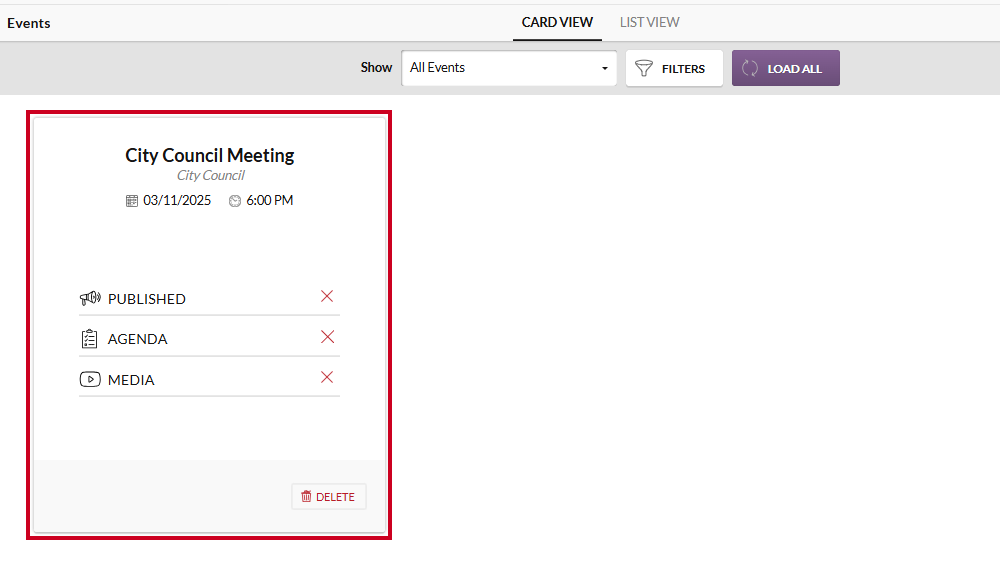Image resolution: width=1000 pixels, height=566 pixels.
Task: Switch to the Card View tab
Action: pyautogui.click(x=557, y=22)
